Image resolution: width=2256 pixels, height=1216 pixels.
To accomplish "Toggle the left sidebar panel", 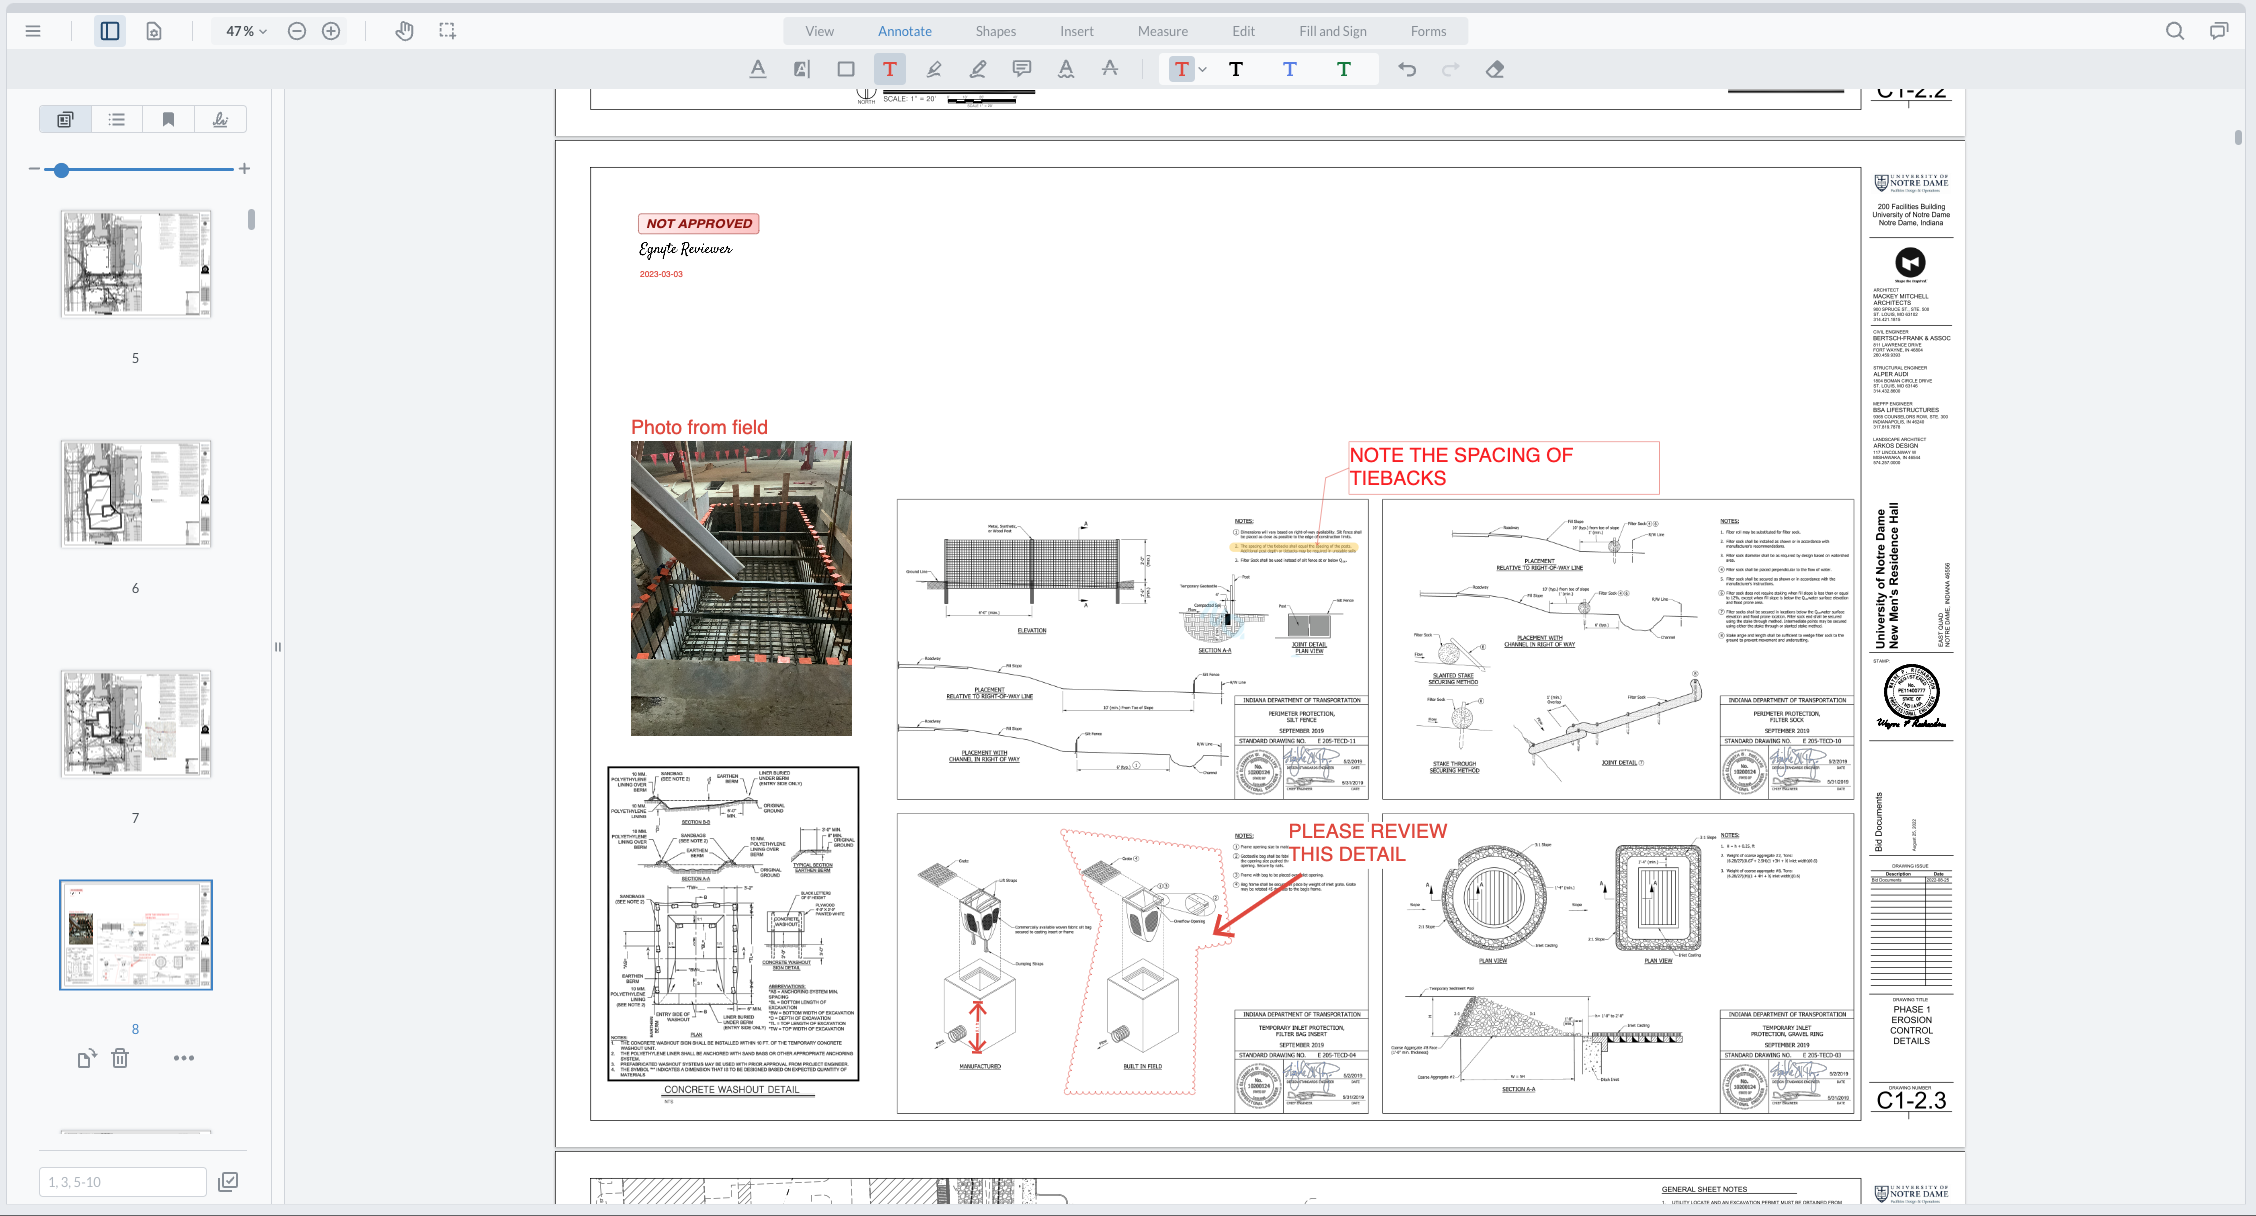I will 110,31.
